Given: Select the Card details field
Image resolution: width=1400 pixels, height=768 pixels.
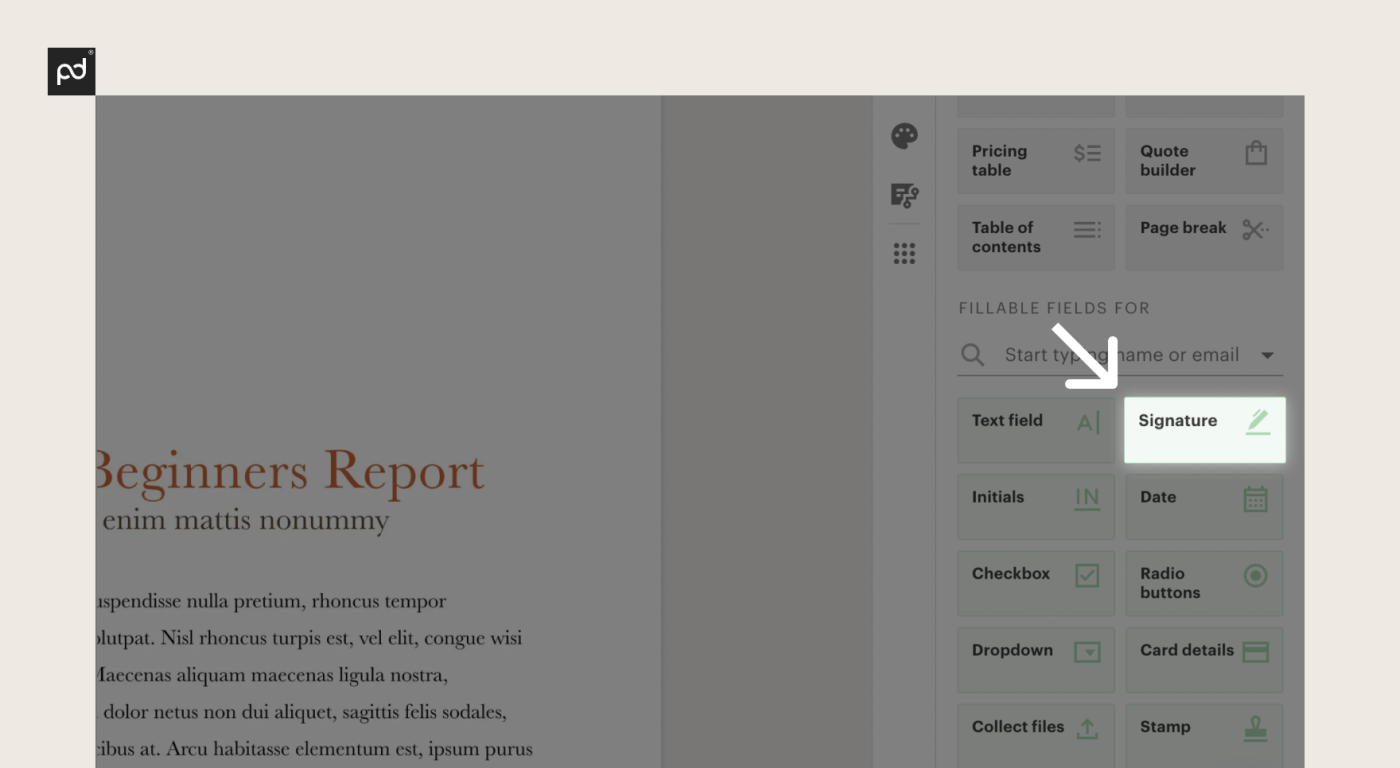Looking at the screenshot, I should (1204, 660).
